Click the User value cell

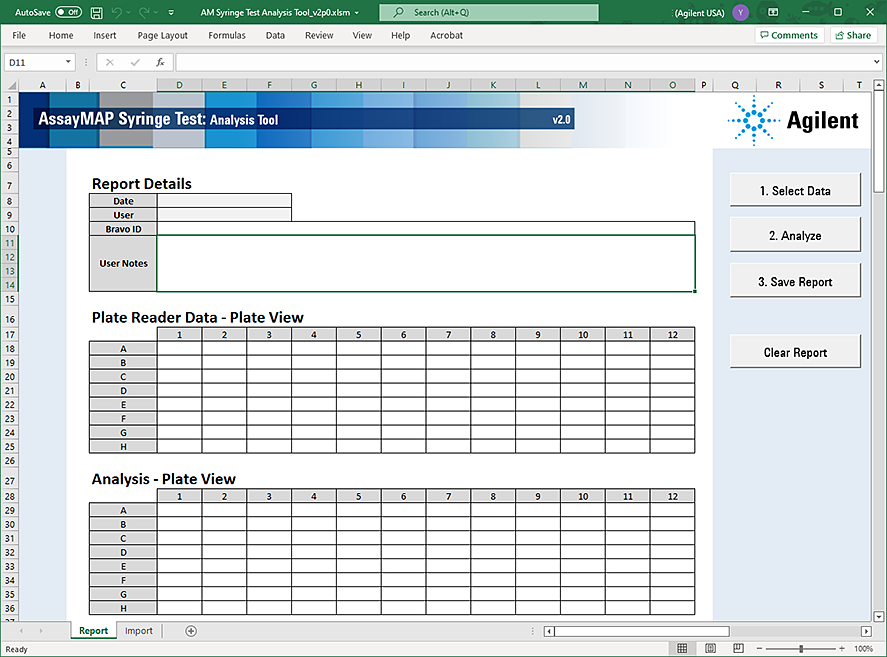tap(224, 215)
